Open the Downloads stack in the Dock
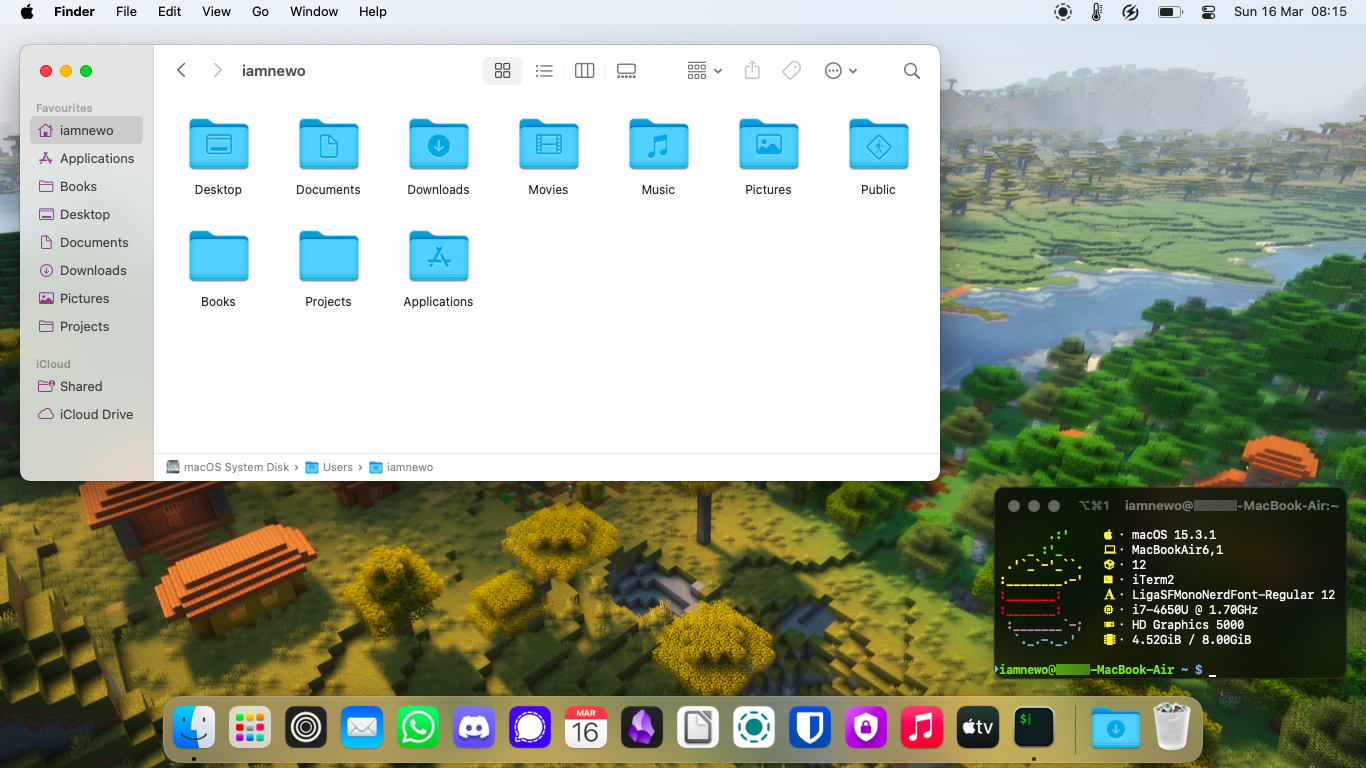 point(1116,728)
